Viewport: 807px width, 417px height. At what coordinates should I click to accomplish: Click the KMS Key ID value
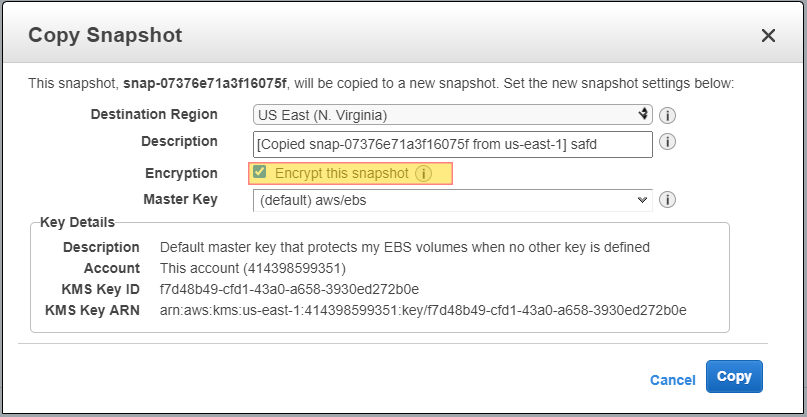coord(289,289)
